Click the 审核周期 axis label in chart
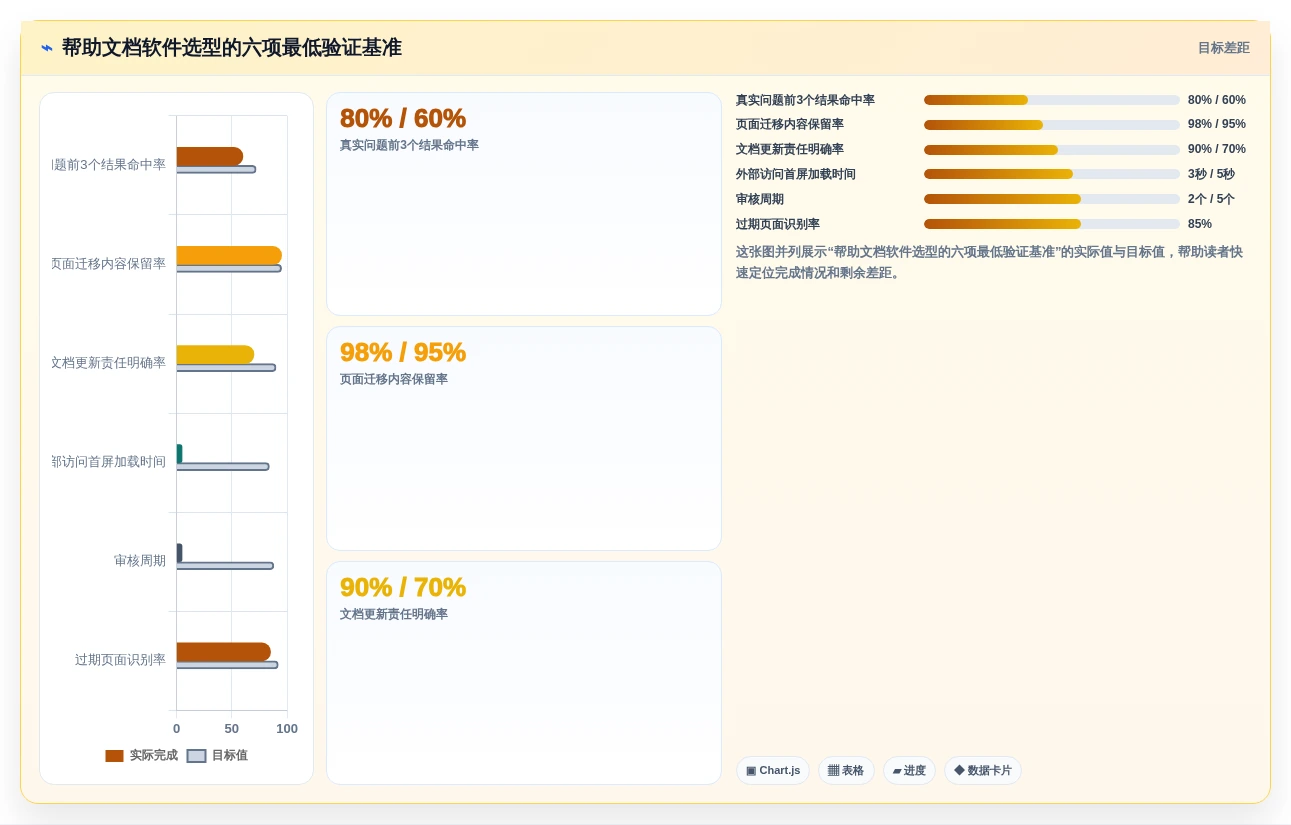The image size is (1291, 825). 140,561
